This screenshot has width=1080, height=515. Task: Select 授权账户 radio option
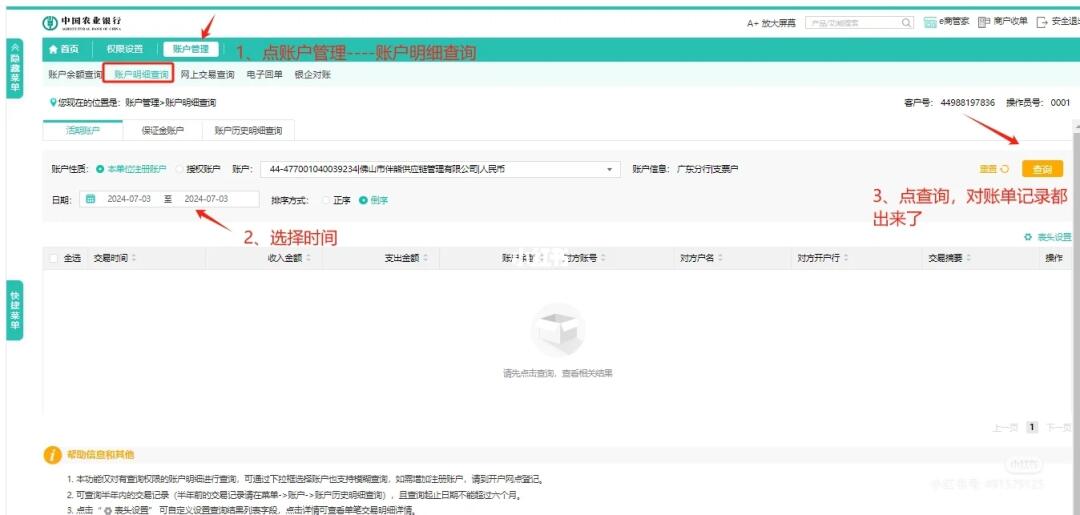click(x=180, y=169)
